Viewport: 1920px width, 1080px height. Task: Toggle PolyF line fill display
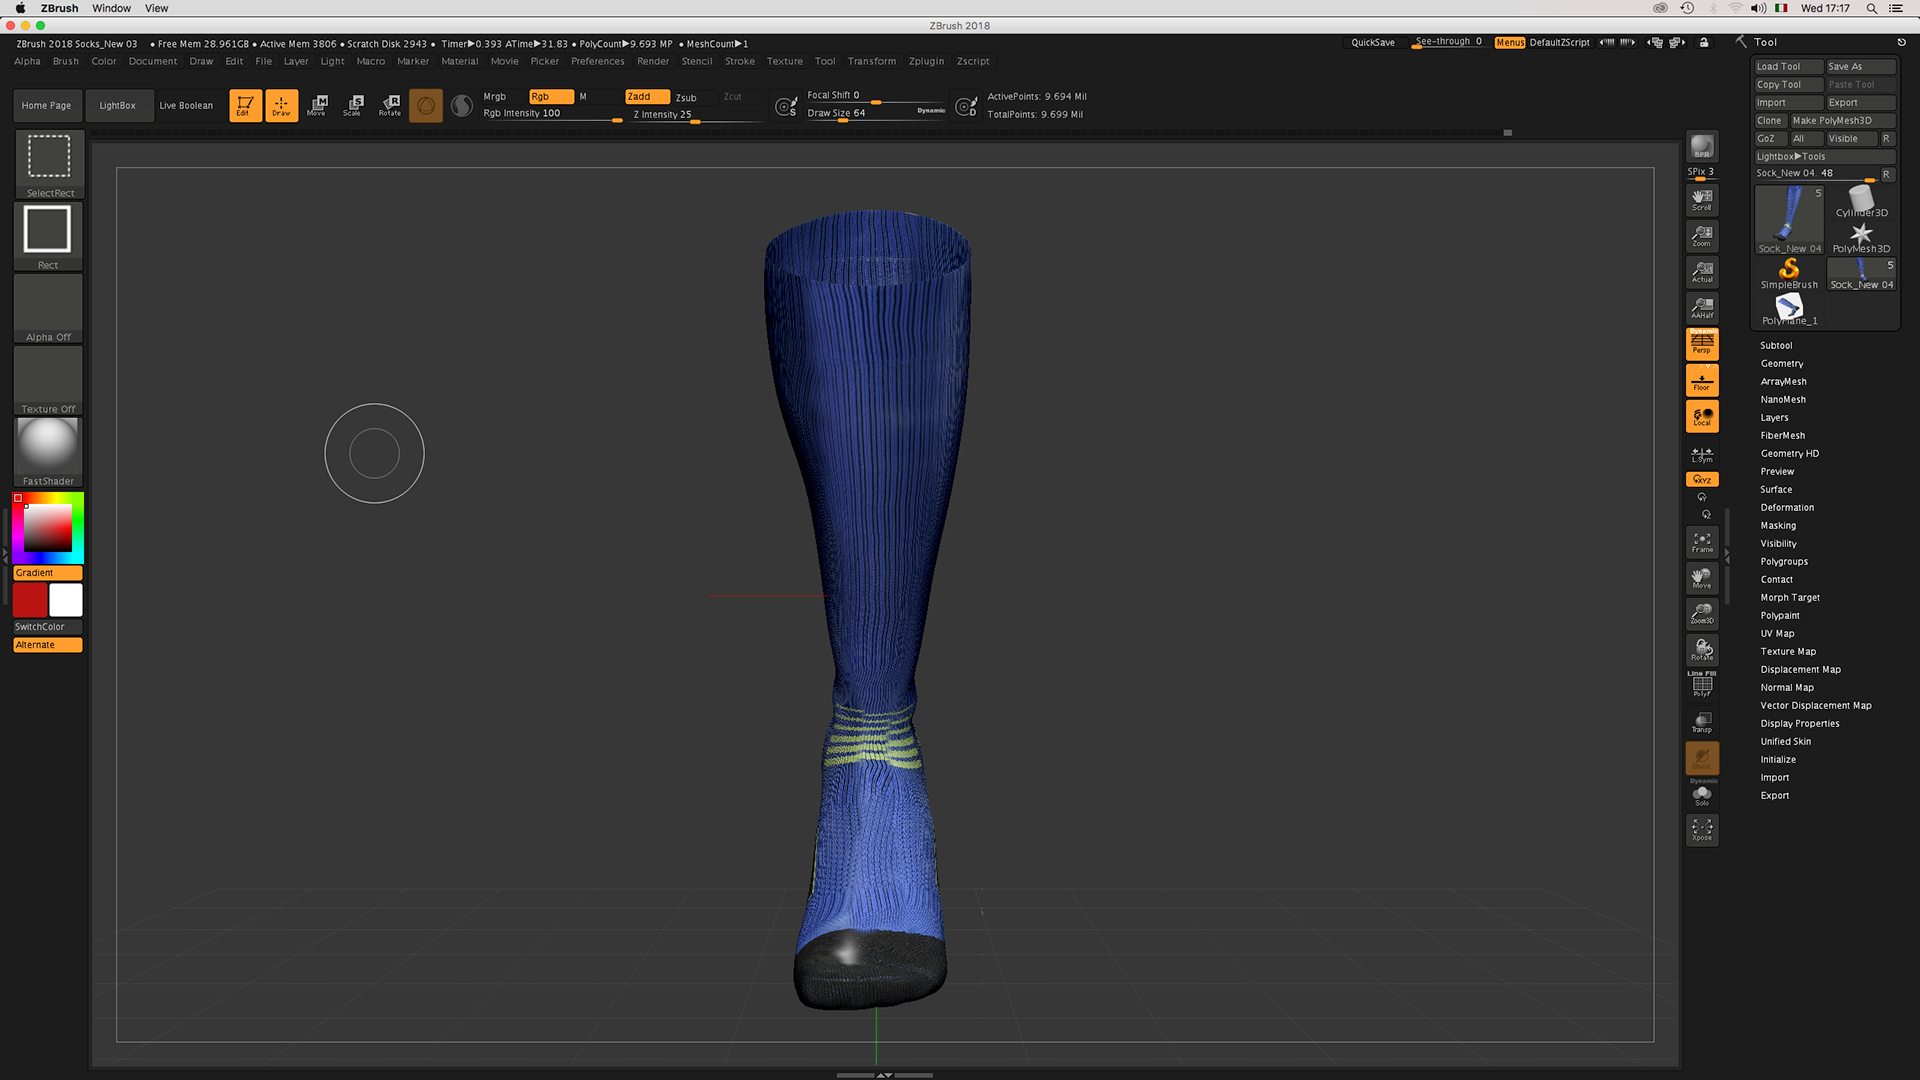tap(1701, 685)
